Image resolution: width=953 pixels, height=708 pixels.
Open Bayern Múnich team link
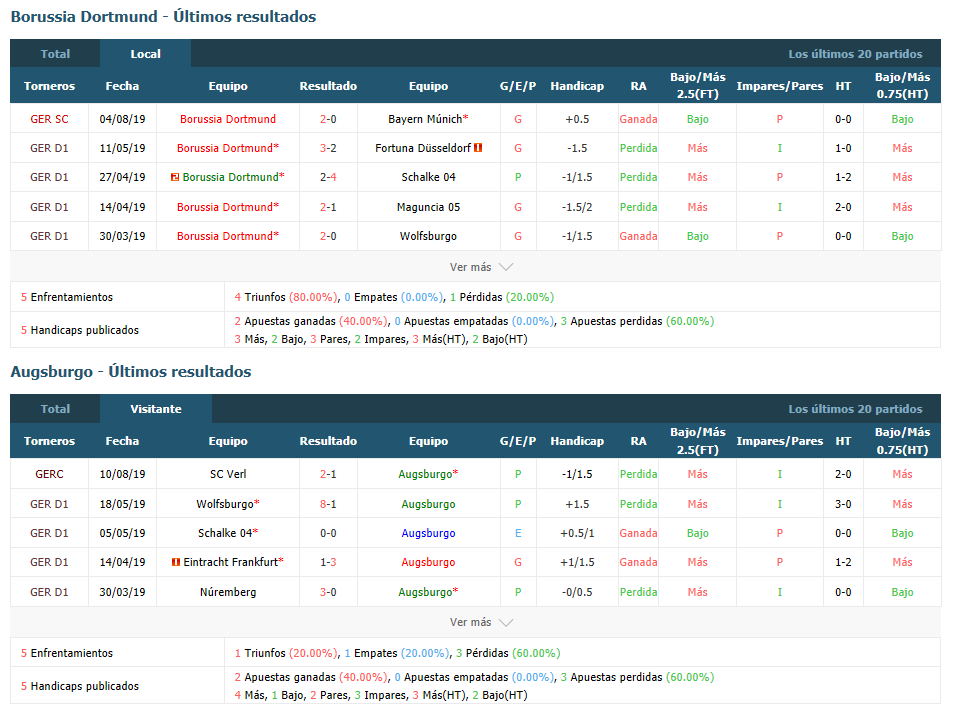point(425,119)
